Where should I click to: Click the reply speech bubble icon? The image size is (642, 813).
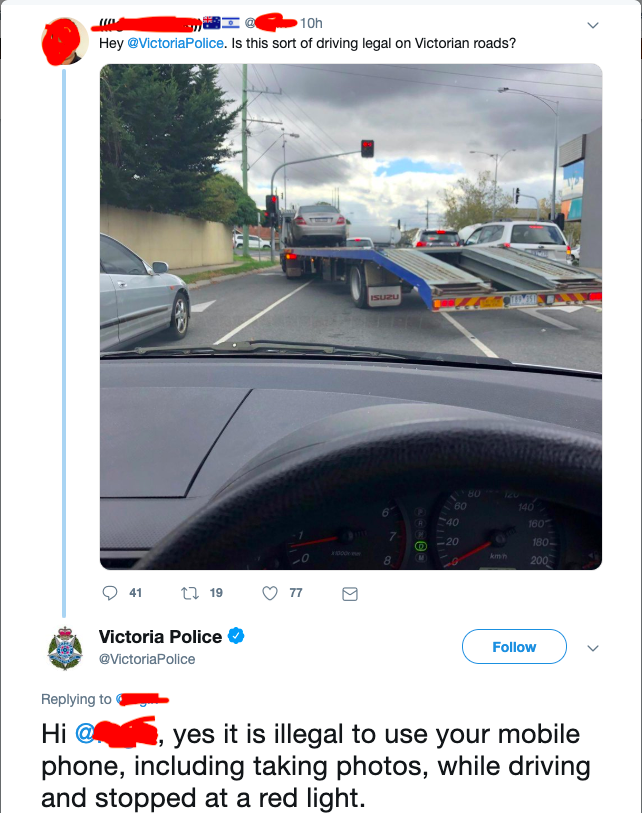tap(111, 593)
